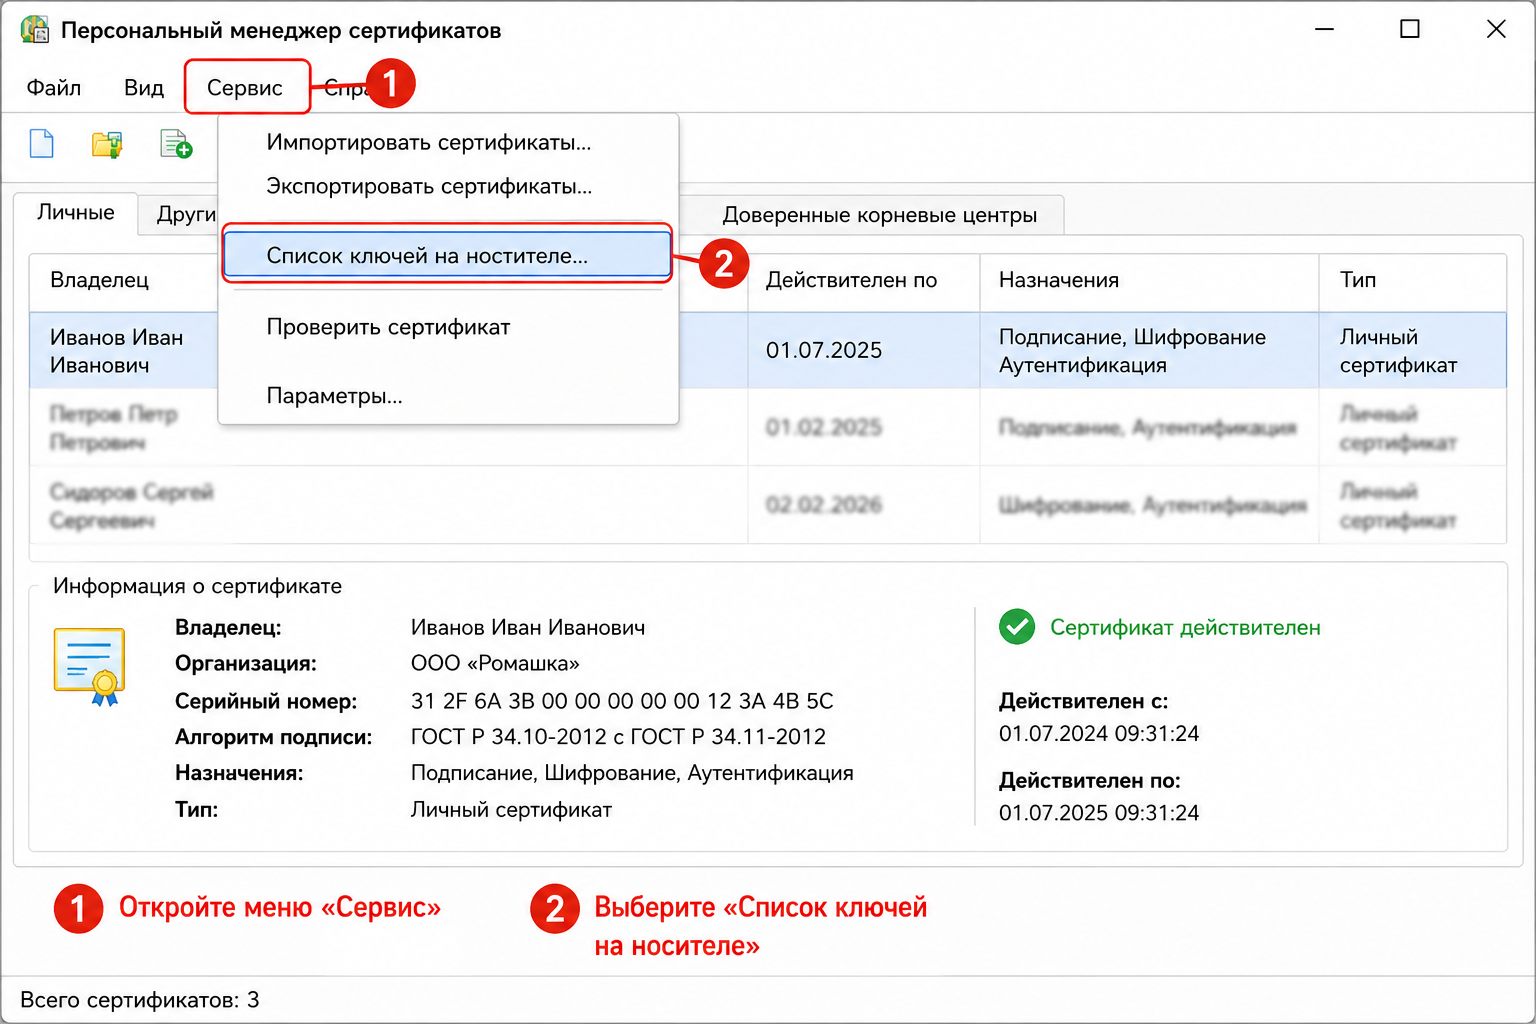Image resolution: width=1536 pixels, height=1024 pixels.
Task: Click the add certificate document icon
Action: coord(176,144)
